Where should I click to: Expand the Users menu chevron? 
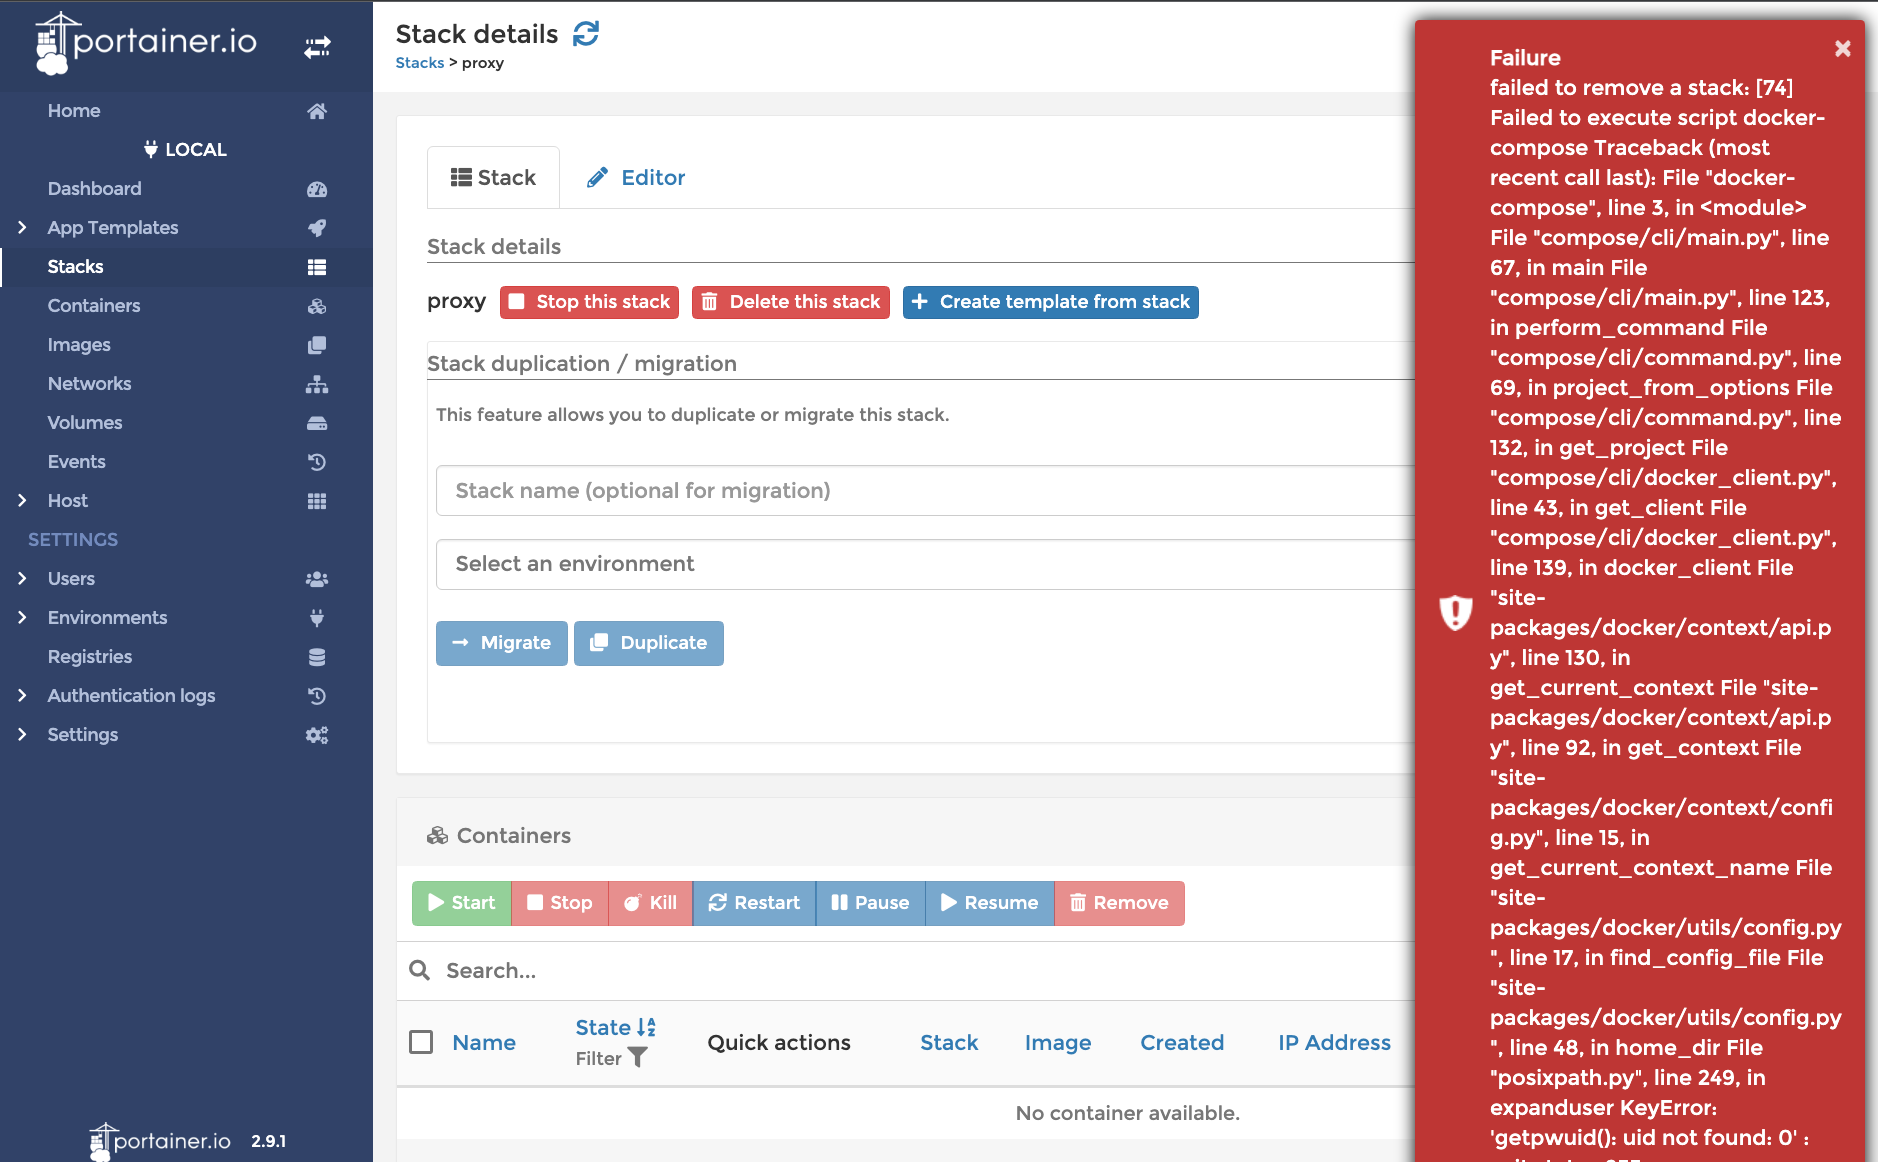click(x=22, y=579)
